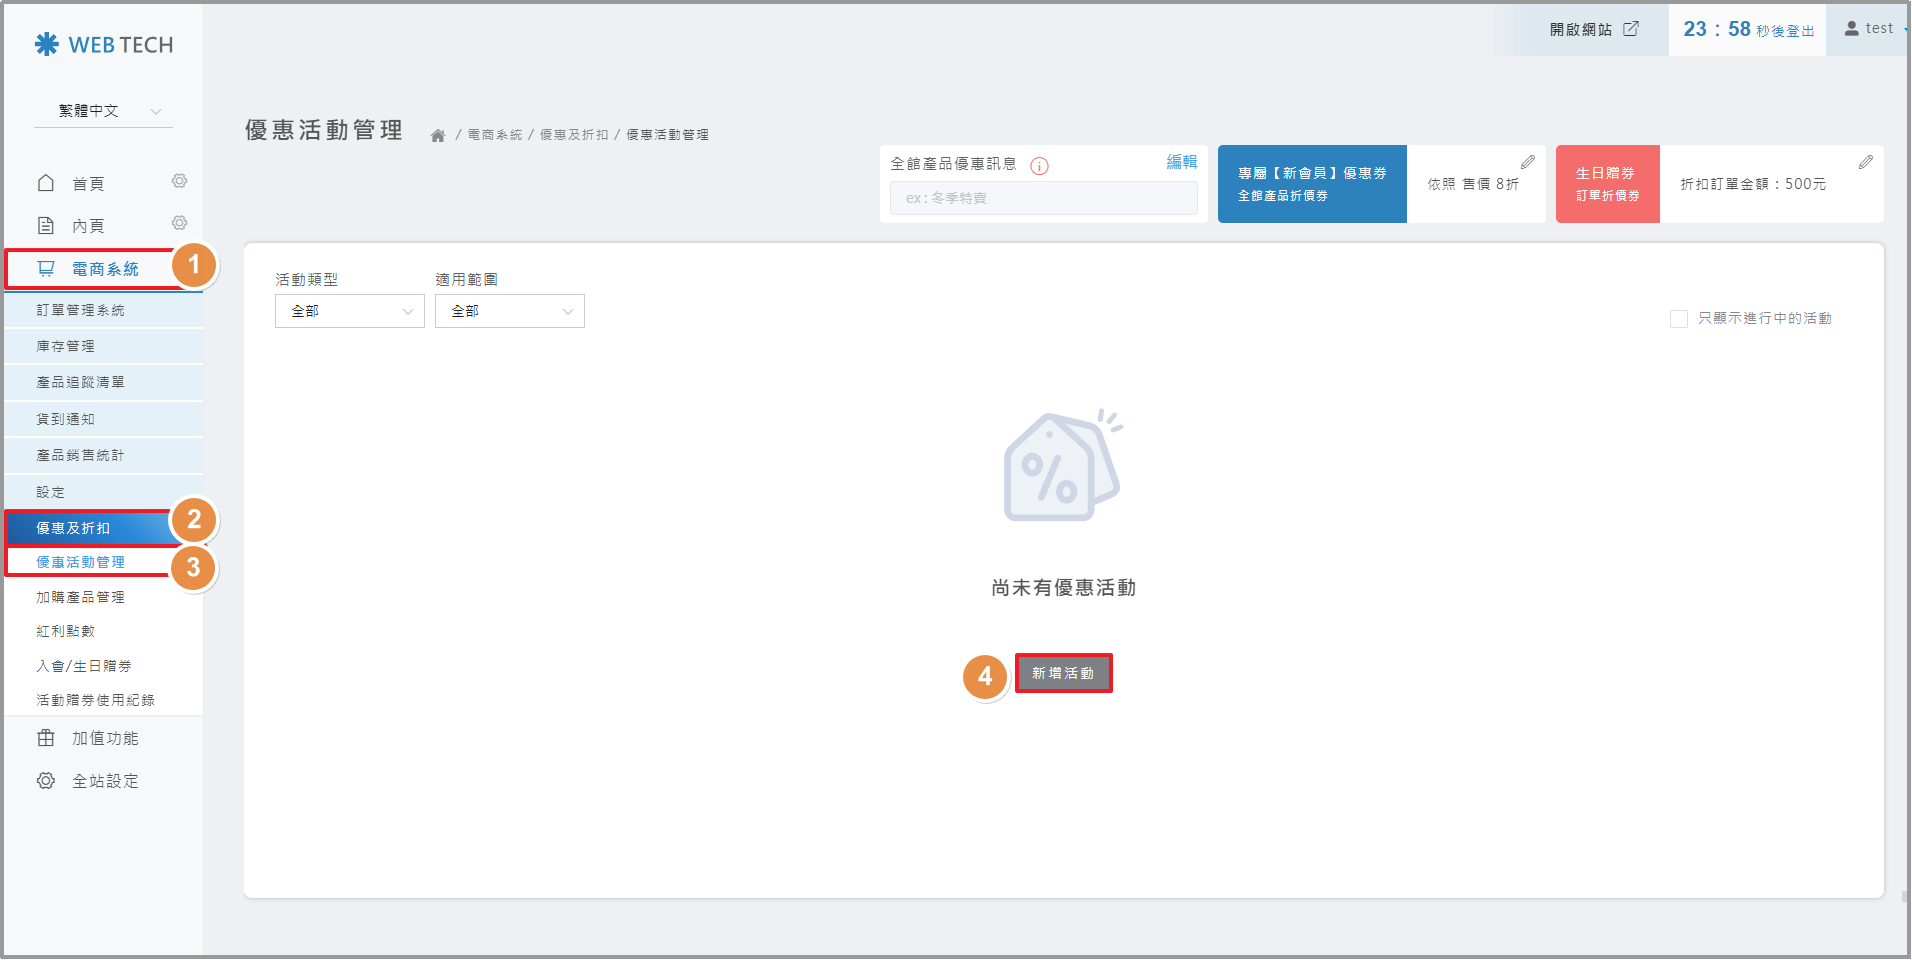Click the WEB TECH logo
Screen dimensions: 1912x960
click(x=104, y=45)
